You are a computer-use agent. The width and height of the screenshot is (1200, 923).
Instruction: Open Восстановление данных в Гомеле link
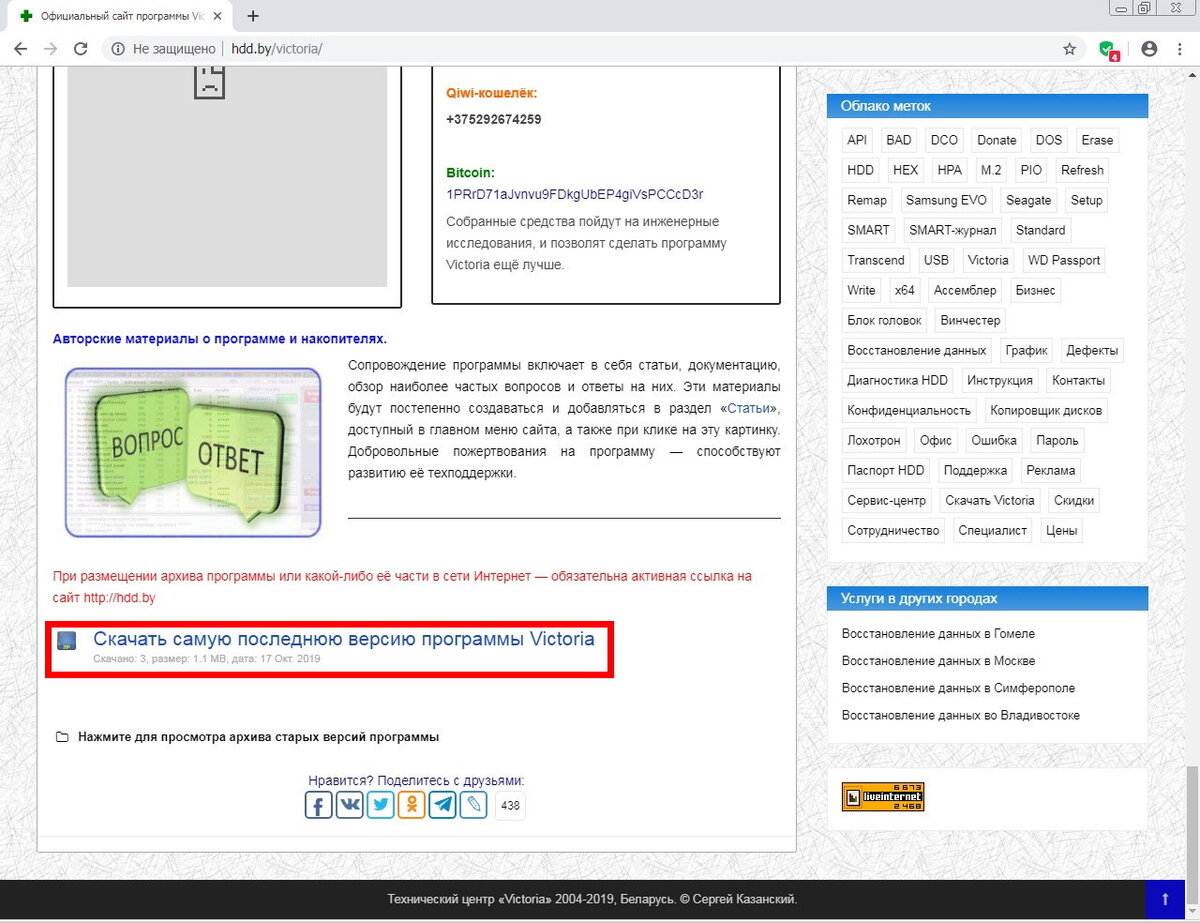(938, 634)
